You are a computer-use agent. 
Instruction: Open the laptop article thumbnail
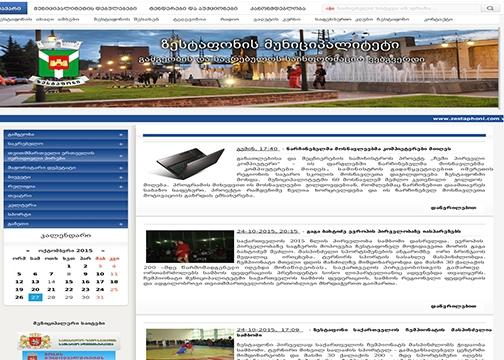(190, 163)
